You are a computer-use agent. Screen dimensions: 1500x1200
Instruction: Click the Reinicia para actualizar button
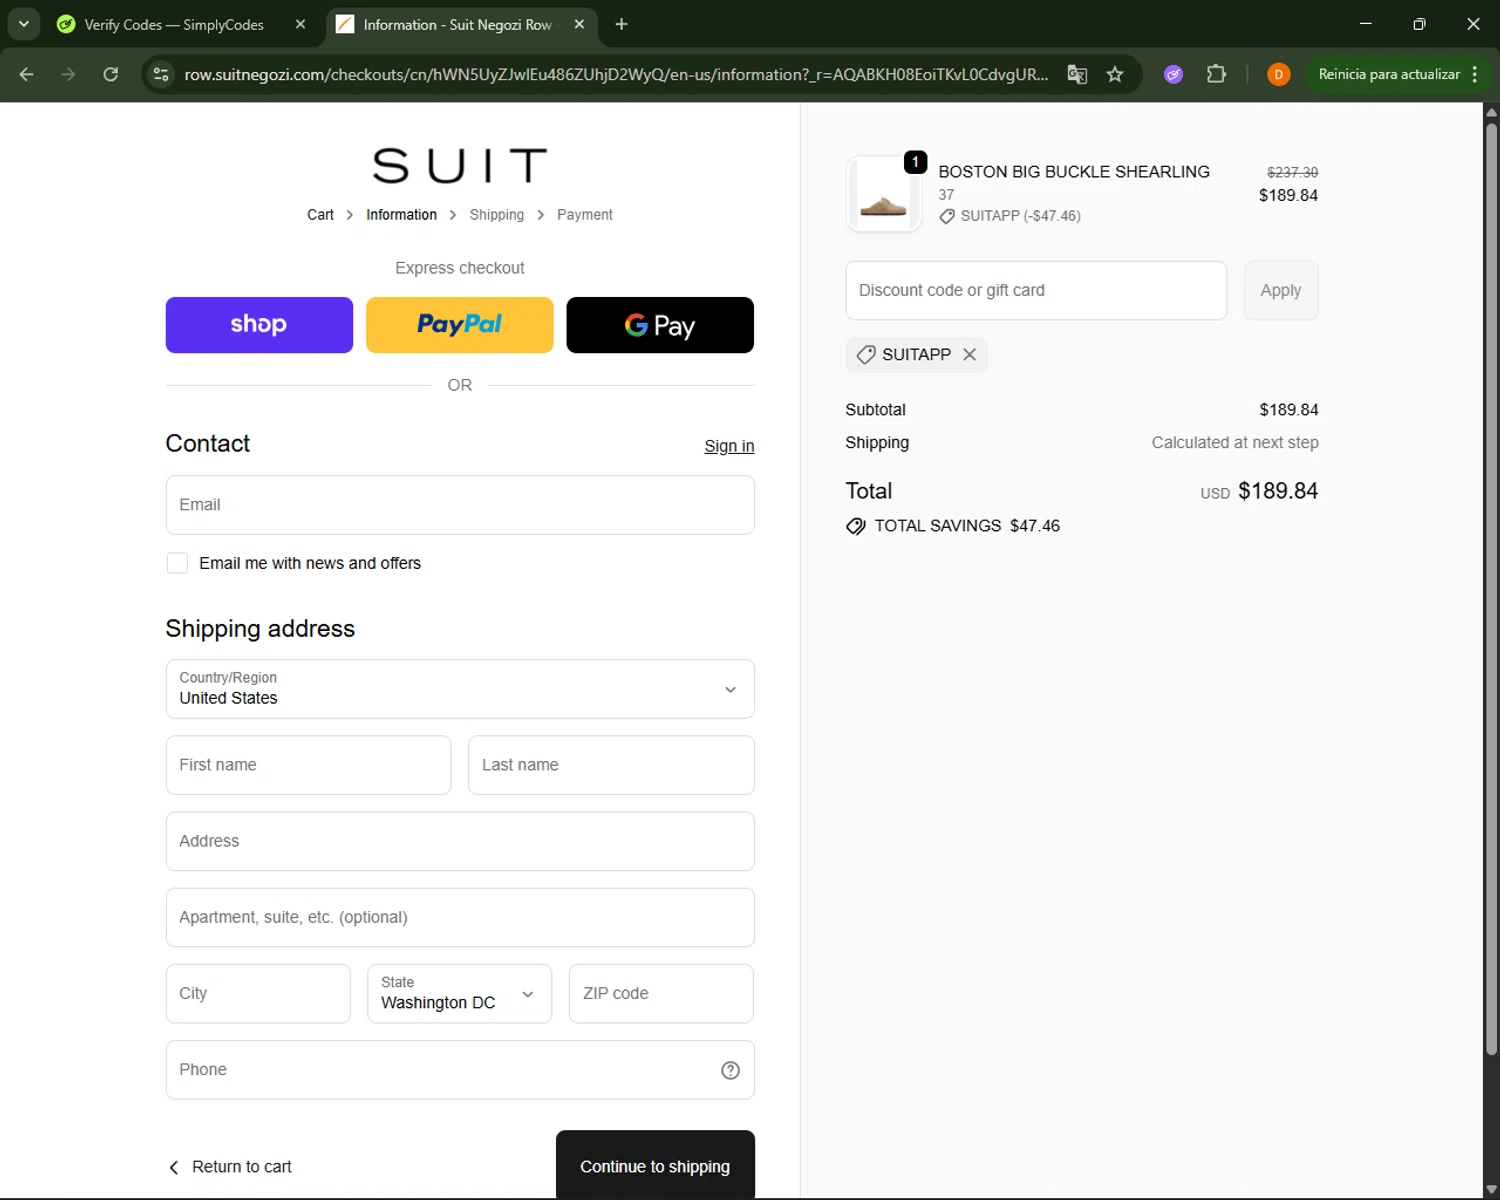click(x=1389, y=74)
